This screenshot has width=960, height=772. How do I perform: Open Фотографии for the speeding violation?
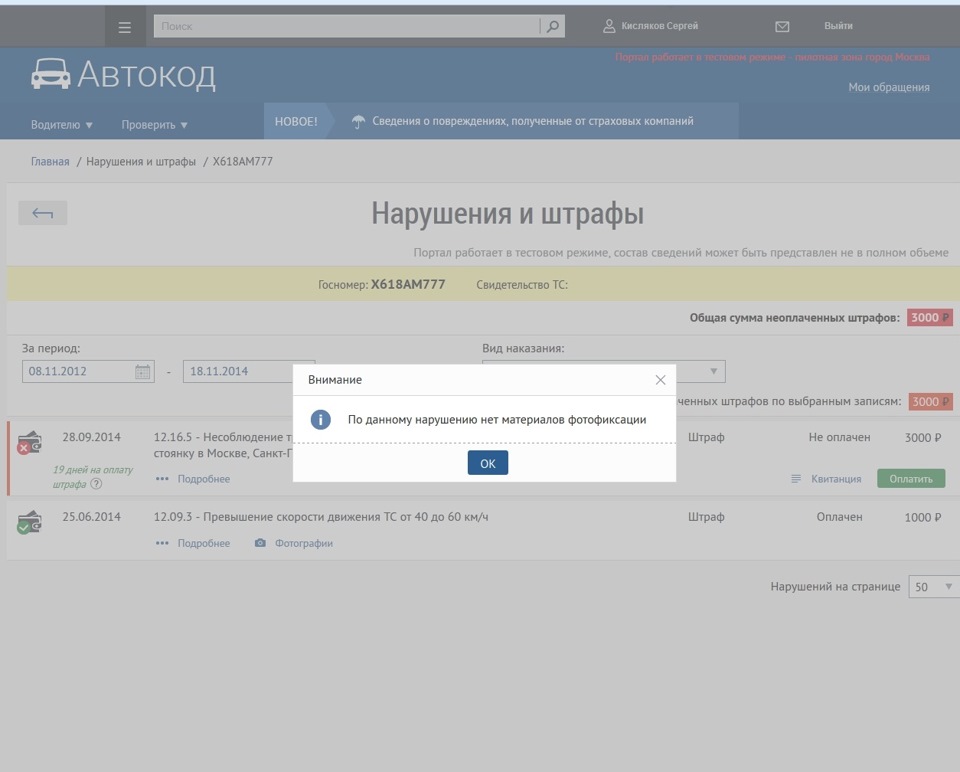click(x=303, y=544)
